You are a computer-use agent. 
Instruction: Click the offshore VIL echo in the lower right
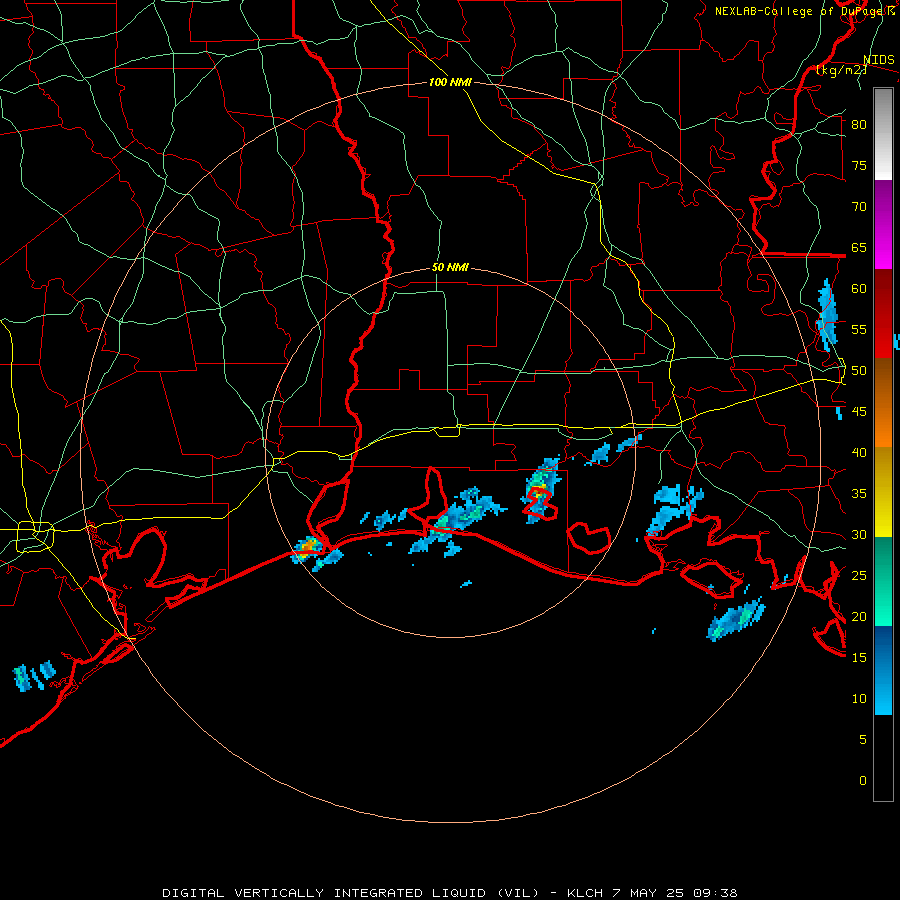[x=736, y=619]
